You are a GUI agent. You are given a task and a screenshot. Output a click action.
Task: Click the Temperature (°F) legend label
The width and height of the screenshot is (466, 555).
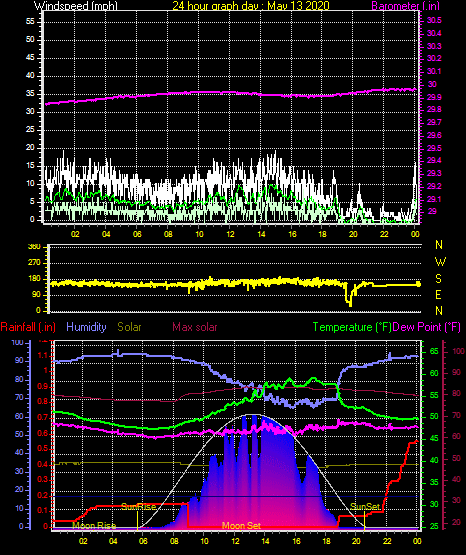click(x=352, y=327)
